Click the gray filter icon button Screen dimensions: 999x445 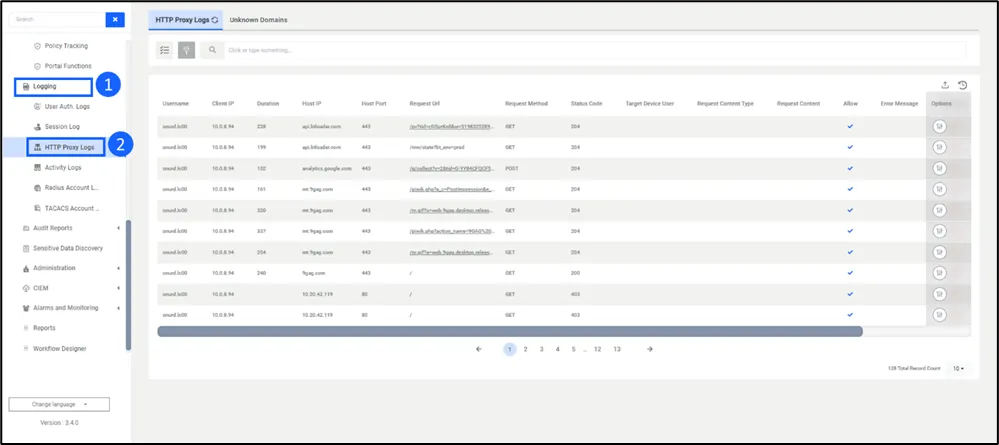click(x=186, y=50)
